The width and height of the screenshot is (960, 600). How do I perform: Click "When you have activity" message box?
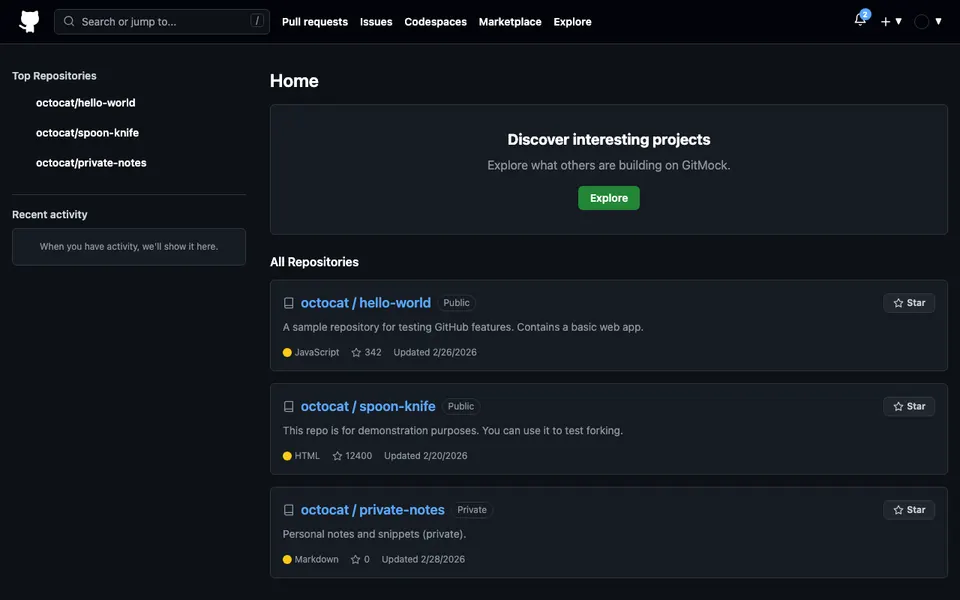(x=129, y=247)
